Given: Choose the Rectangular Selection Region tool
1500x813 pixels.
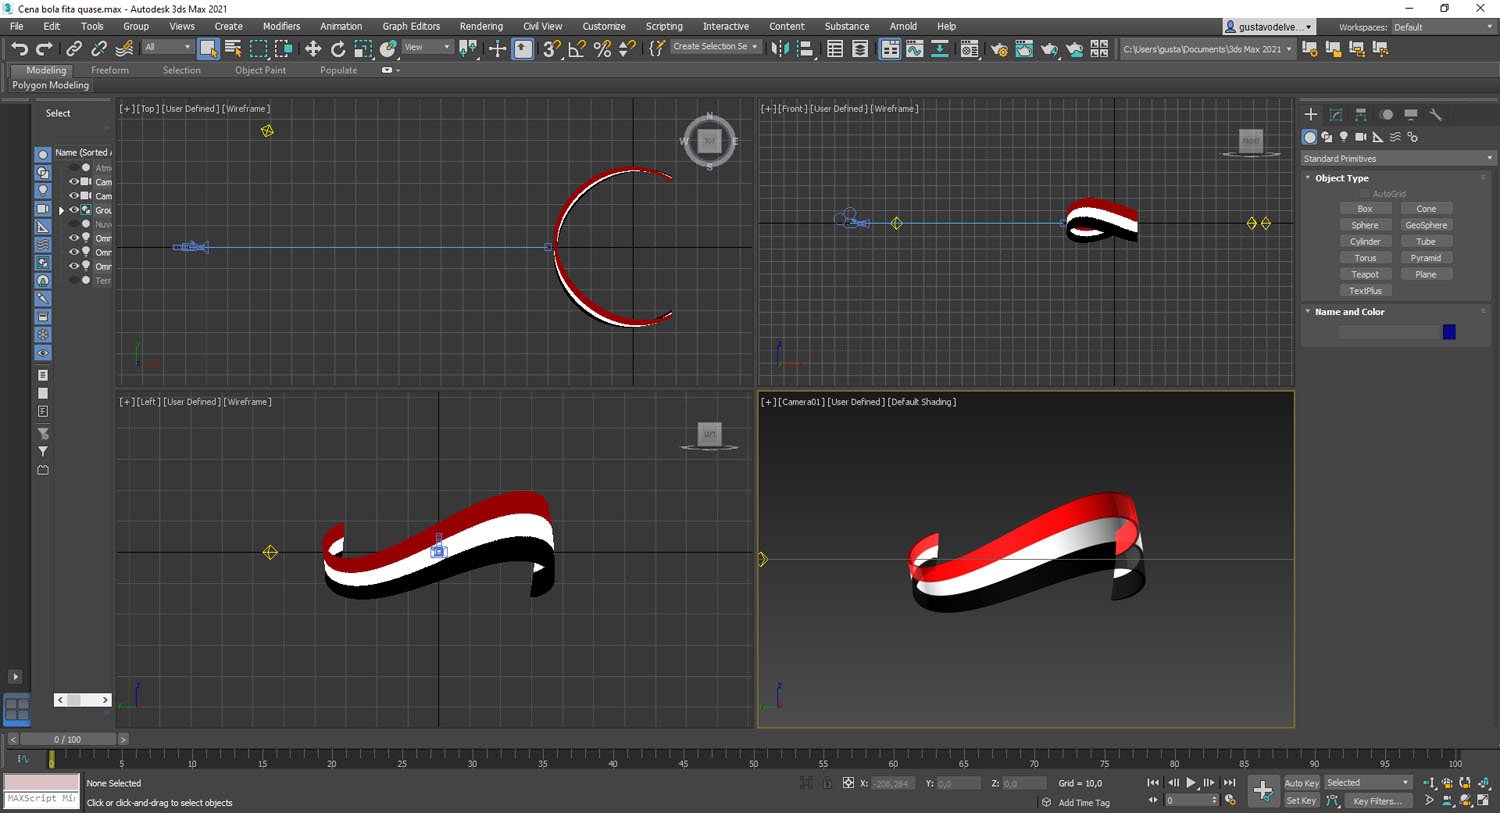Looking at the screenshot, I should [259, 48].
